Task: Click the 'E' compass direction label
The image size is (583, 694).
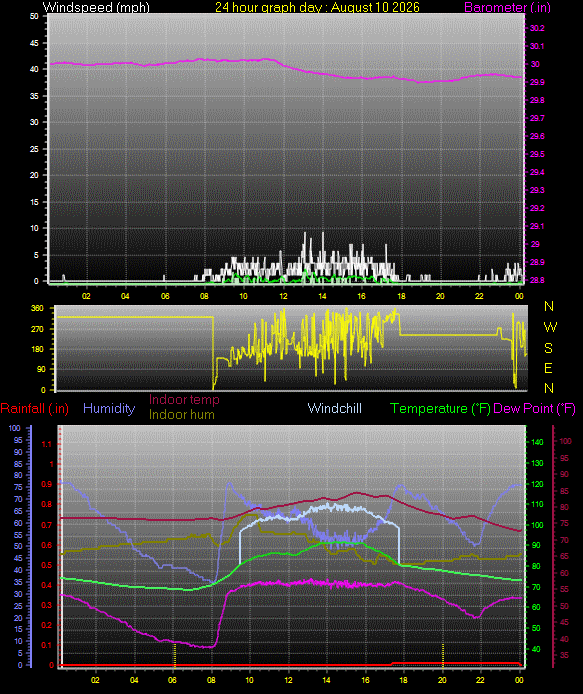Action: click(x=548, y=368)
